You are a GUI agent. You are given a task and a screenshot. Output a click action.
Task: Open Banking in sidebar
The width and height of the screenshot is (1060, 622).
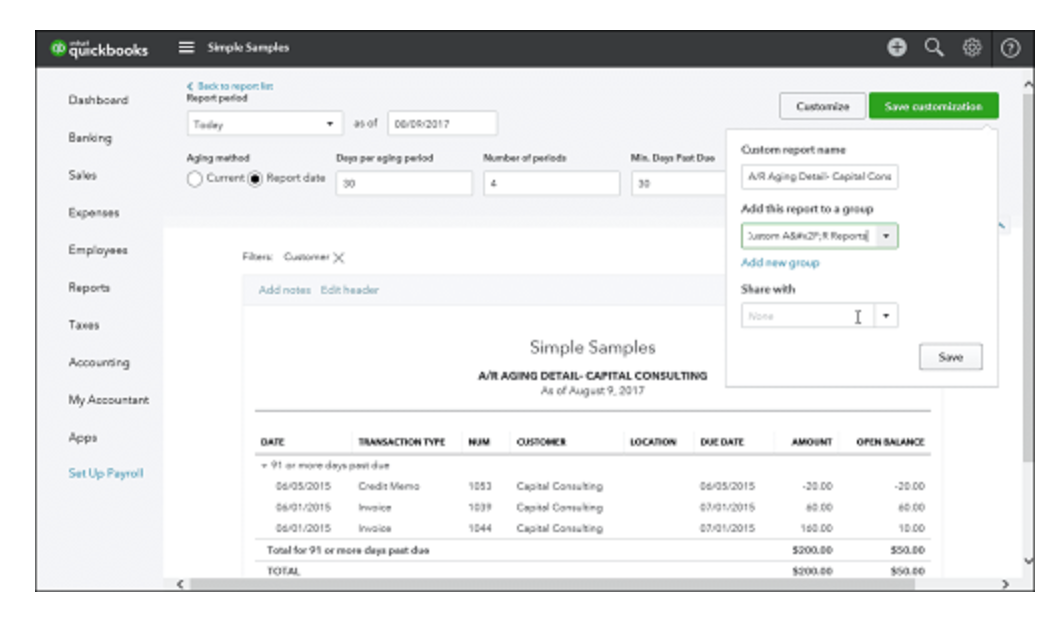click(90, 138)
